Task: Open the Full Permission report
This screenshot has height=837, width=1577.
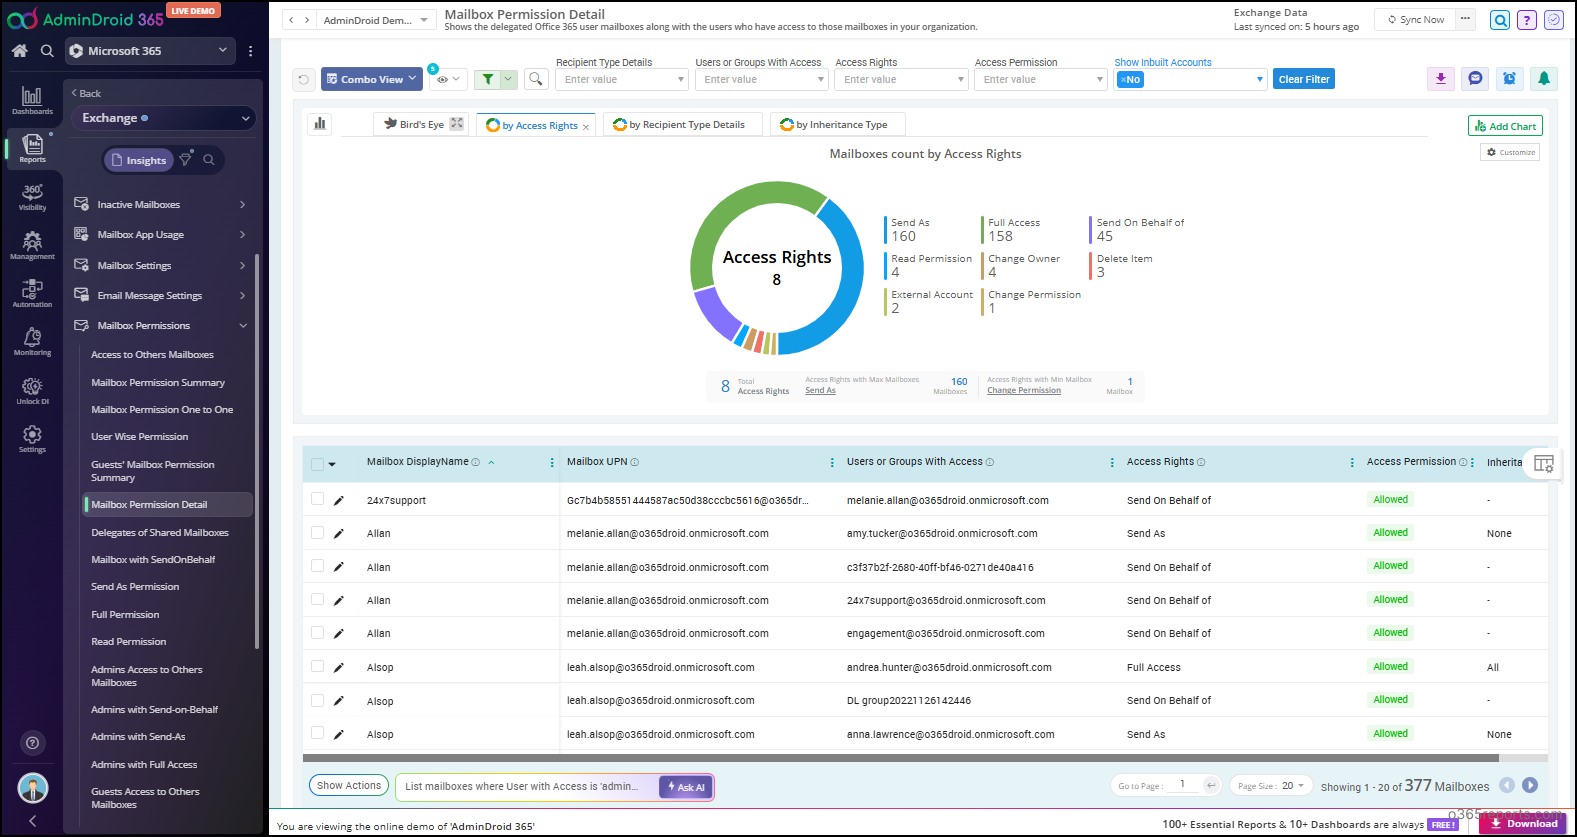Action: coord(125,615)
